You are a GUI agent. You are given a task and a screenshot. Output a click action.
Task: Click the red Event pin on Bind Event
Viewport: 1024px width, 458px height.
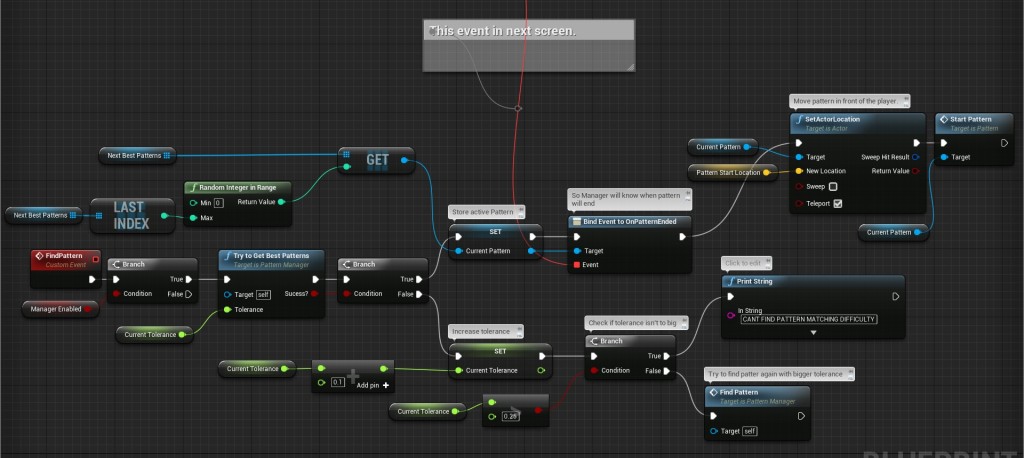tap(576, 265)
